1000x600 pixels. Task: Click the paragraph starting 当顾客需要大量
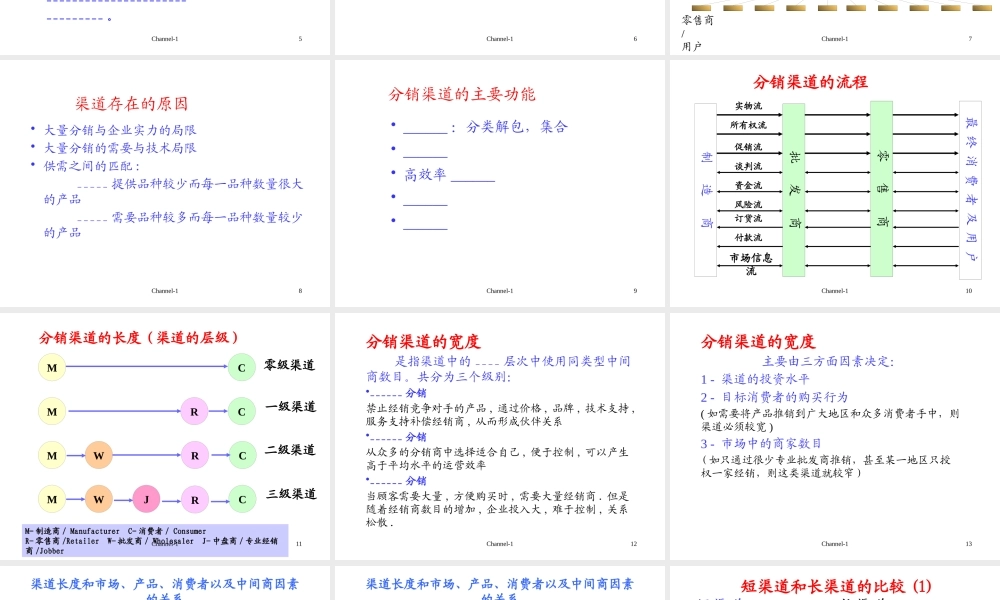(497, 509)
